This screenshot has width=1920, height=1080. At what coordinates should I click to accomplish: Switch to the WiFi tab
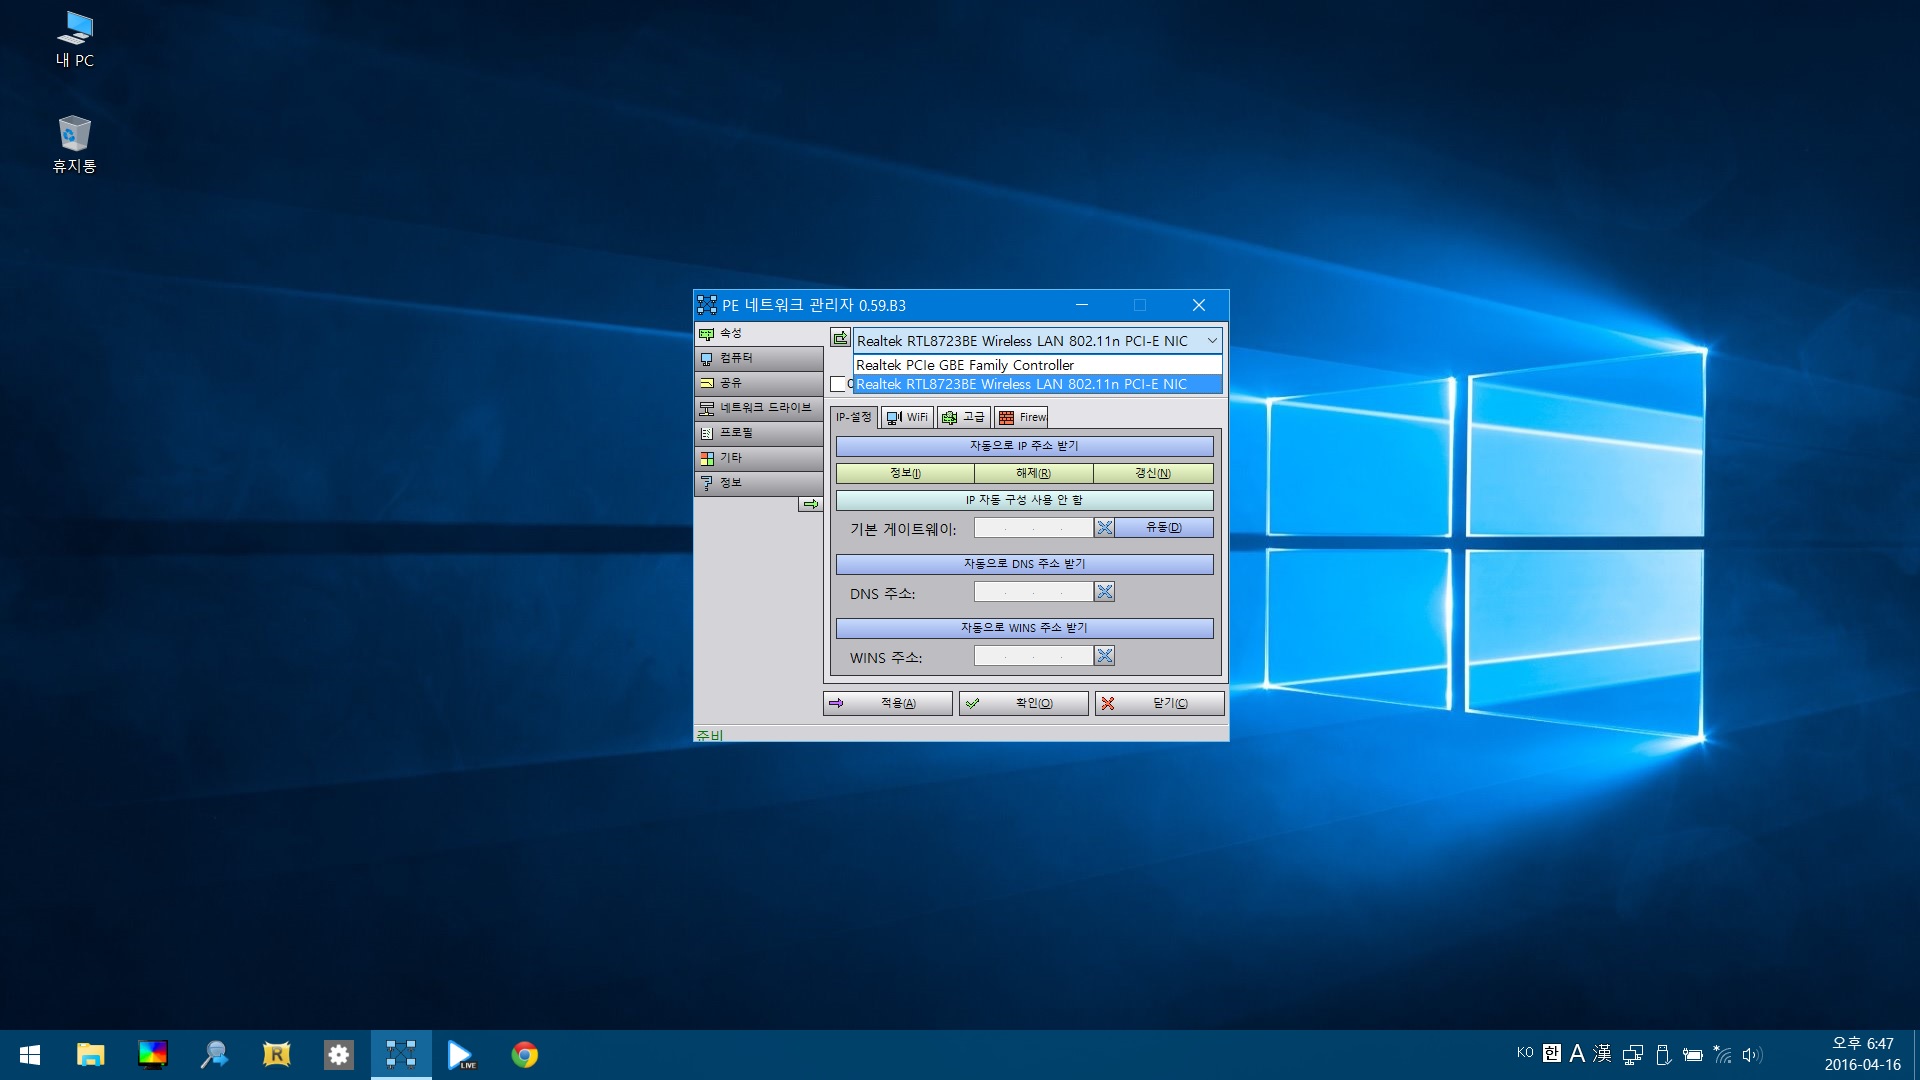click(x=908, y=418)
